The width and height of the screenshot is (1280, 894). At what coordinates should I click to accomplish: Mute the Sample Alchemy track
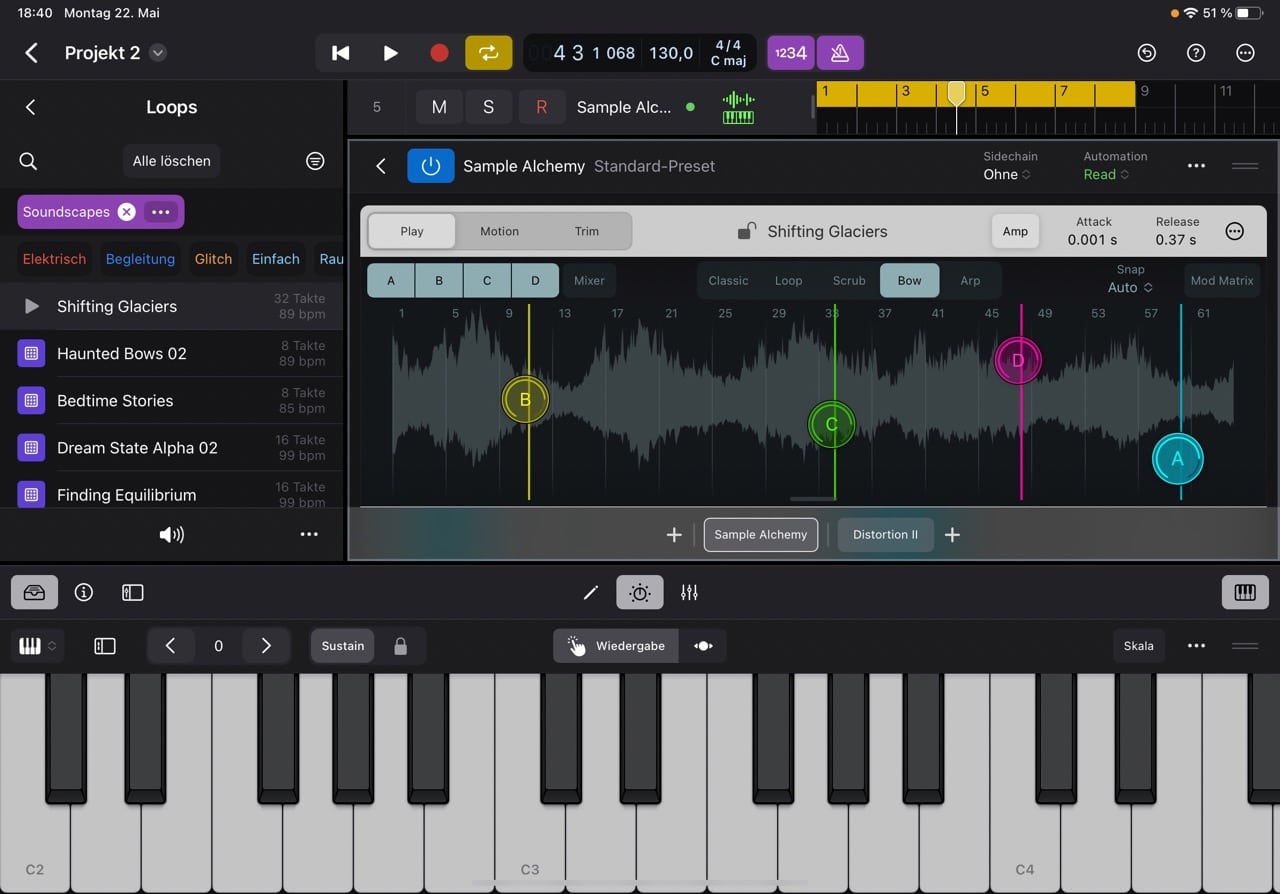click(439, 107)
